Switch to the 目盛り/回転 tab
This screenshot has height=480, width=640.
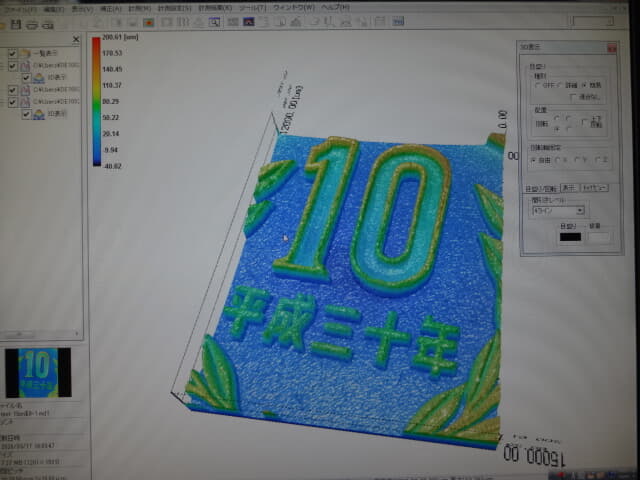[x=540, y=189]
